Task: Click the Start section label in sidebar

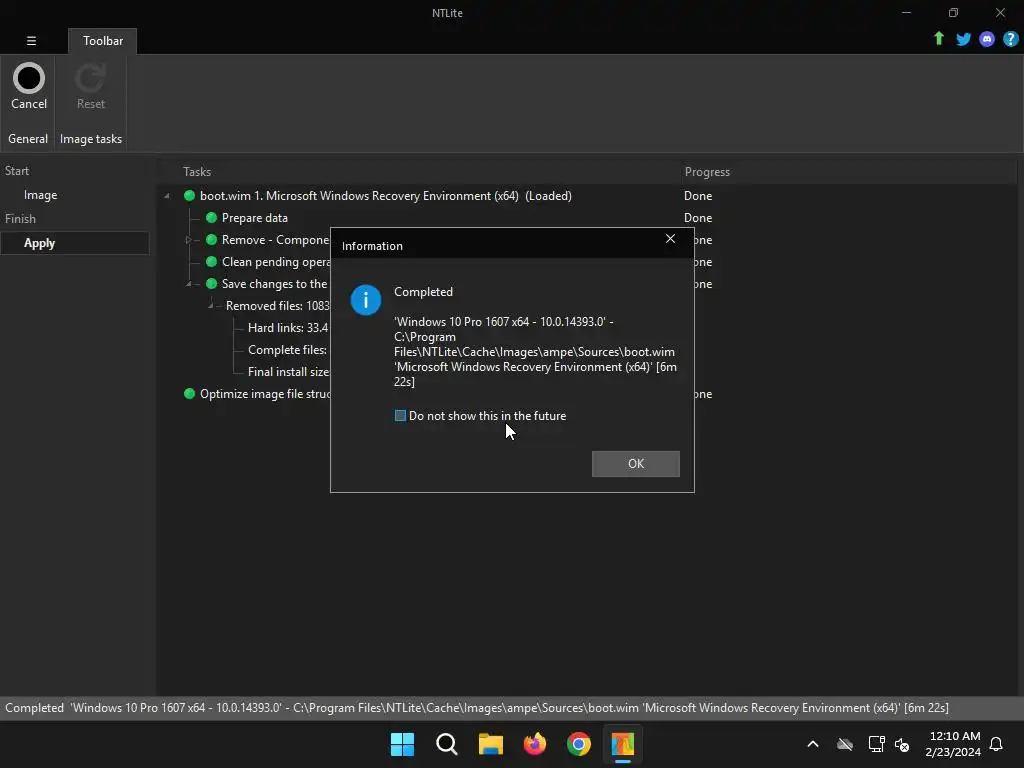Action: [x=17, y=171]
